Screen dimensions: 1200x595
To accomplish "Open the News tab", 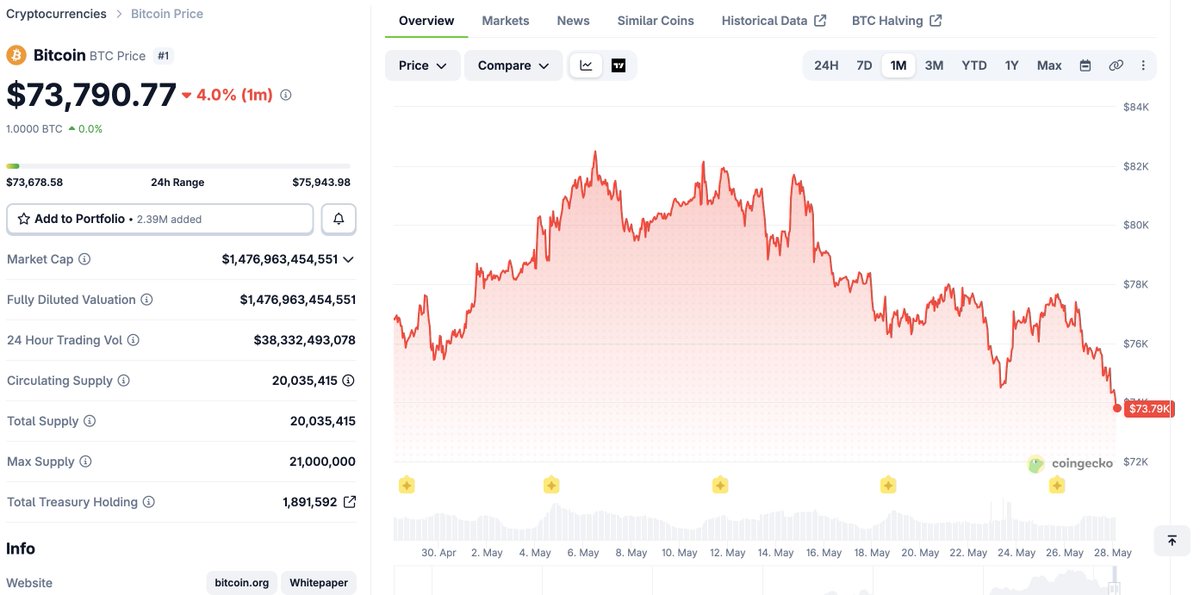I will pyautogui.click(x=573, y=20).
